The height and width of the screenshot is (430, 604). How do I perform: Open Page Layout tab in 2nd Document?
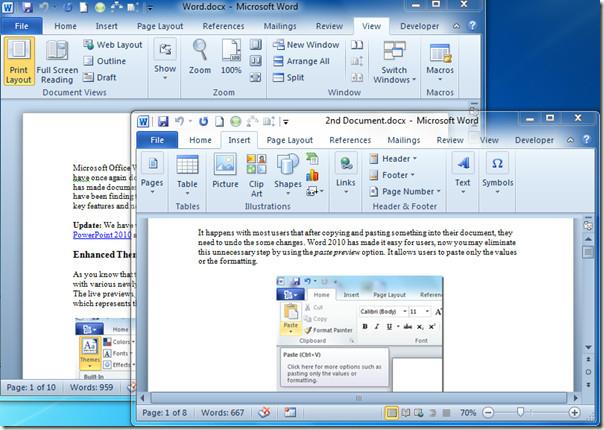[290, 141]
